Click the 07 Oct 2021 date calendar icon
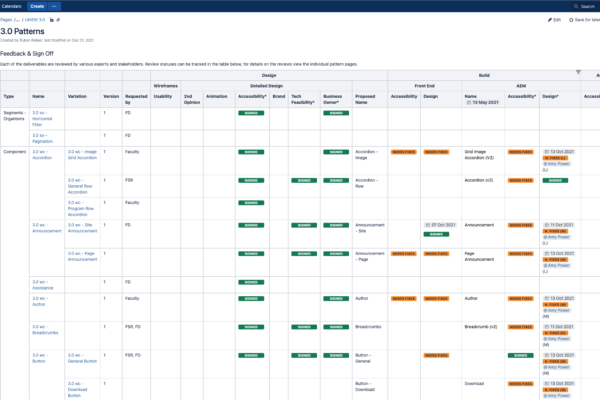The width and height of the screenshot is (600, 400). [x=428, y=225]
